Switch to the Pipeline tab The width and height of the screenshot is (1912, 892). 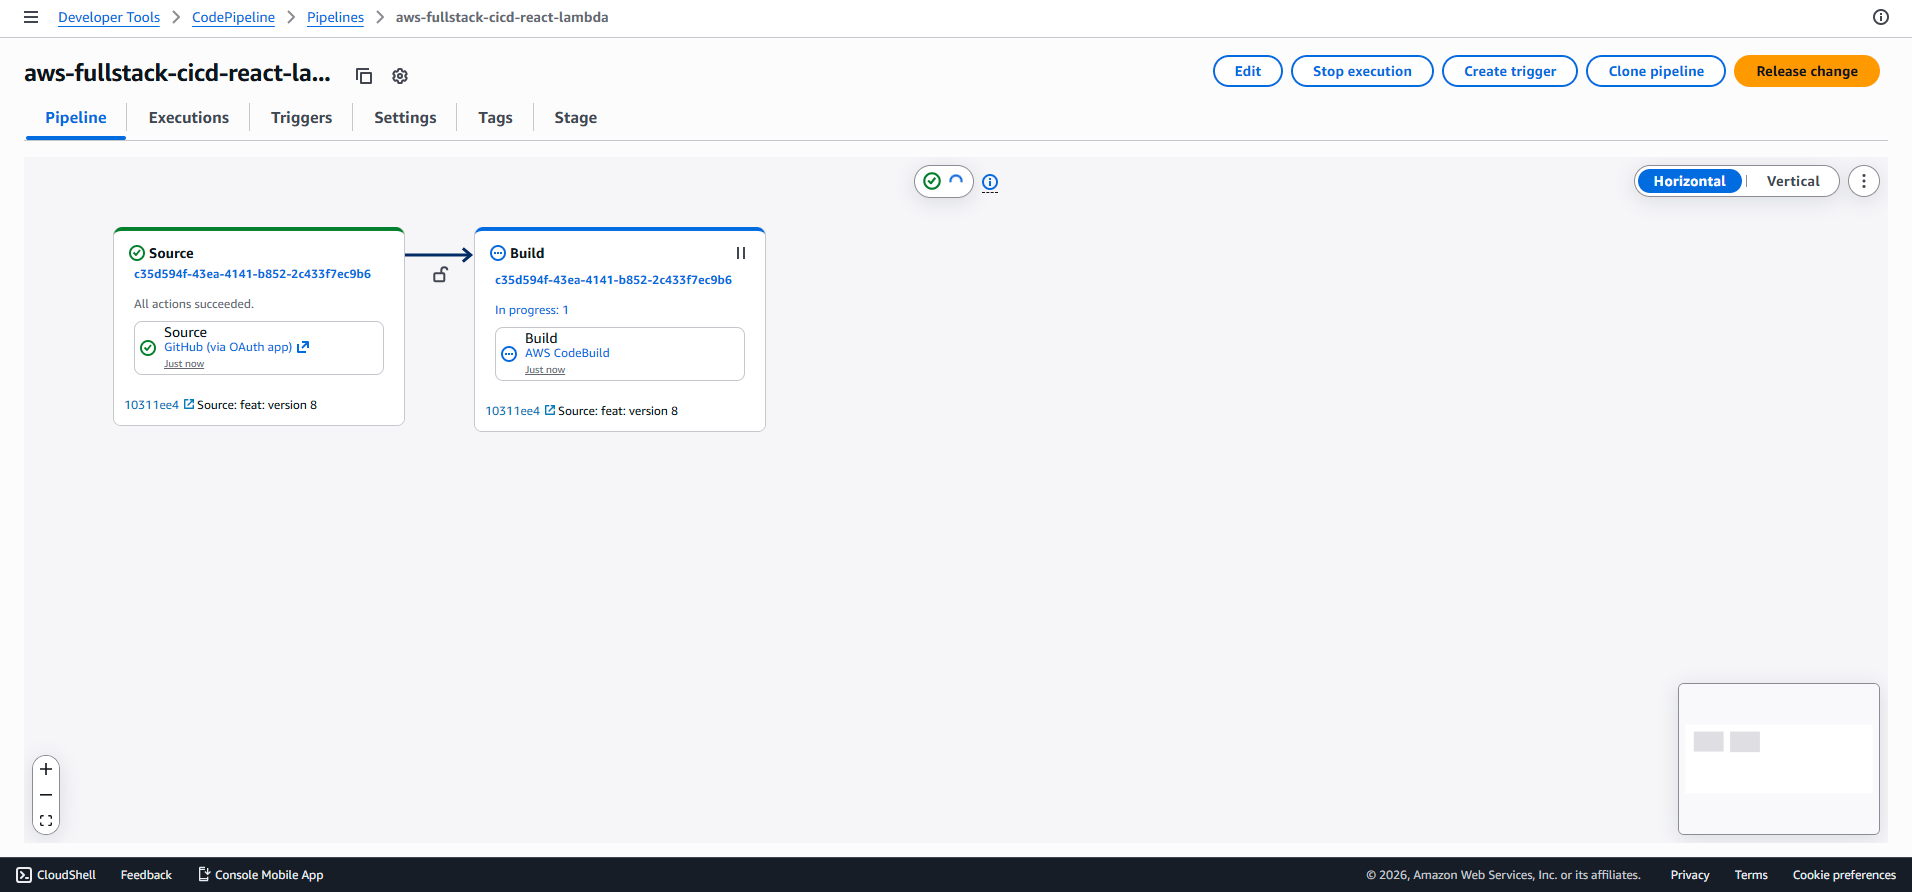click(x=76, y=118)
